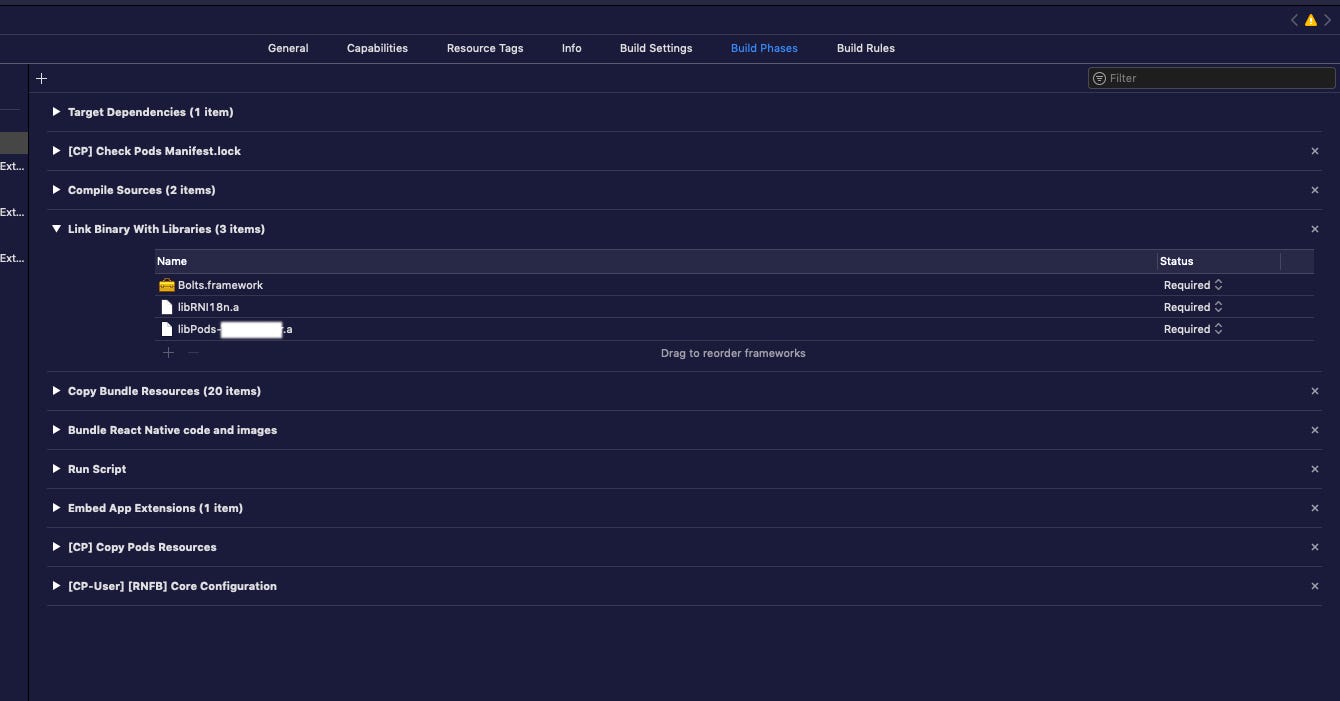Change libPods library Required status
The width and height of the screenshot is (1340, 701).
point(1193,329)
